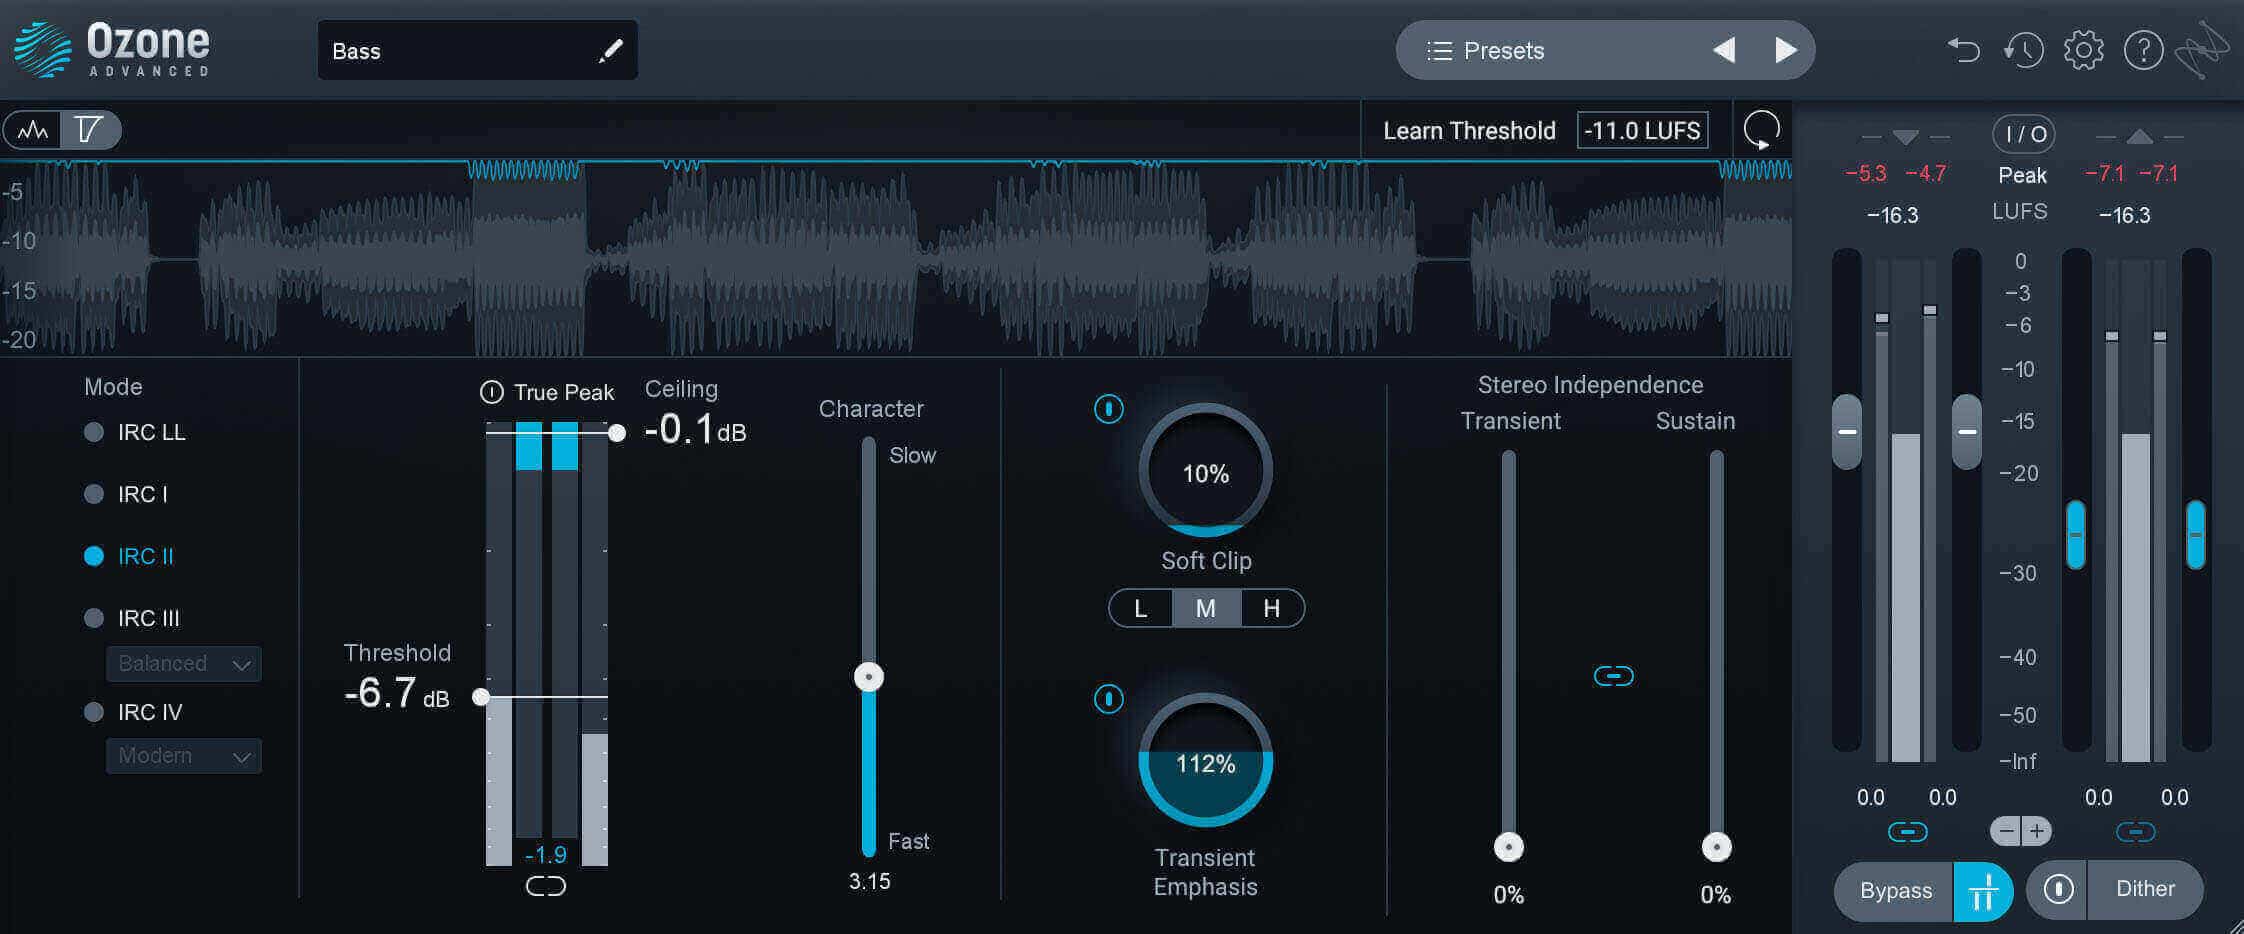The image size is (2244, 934).
Task: Click the Ceiling slider handle
Action: 617,433
